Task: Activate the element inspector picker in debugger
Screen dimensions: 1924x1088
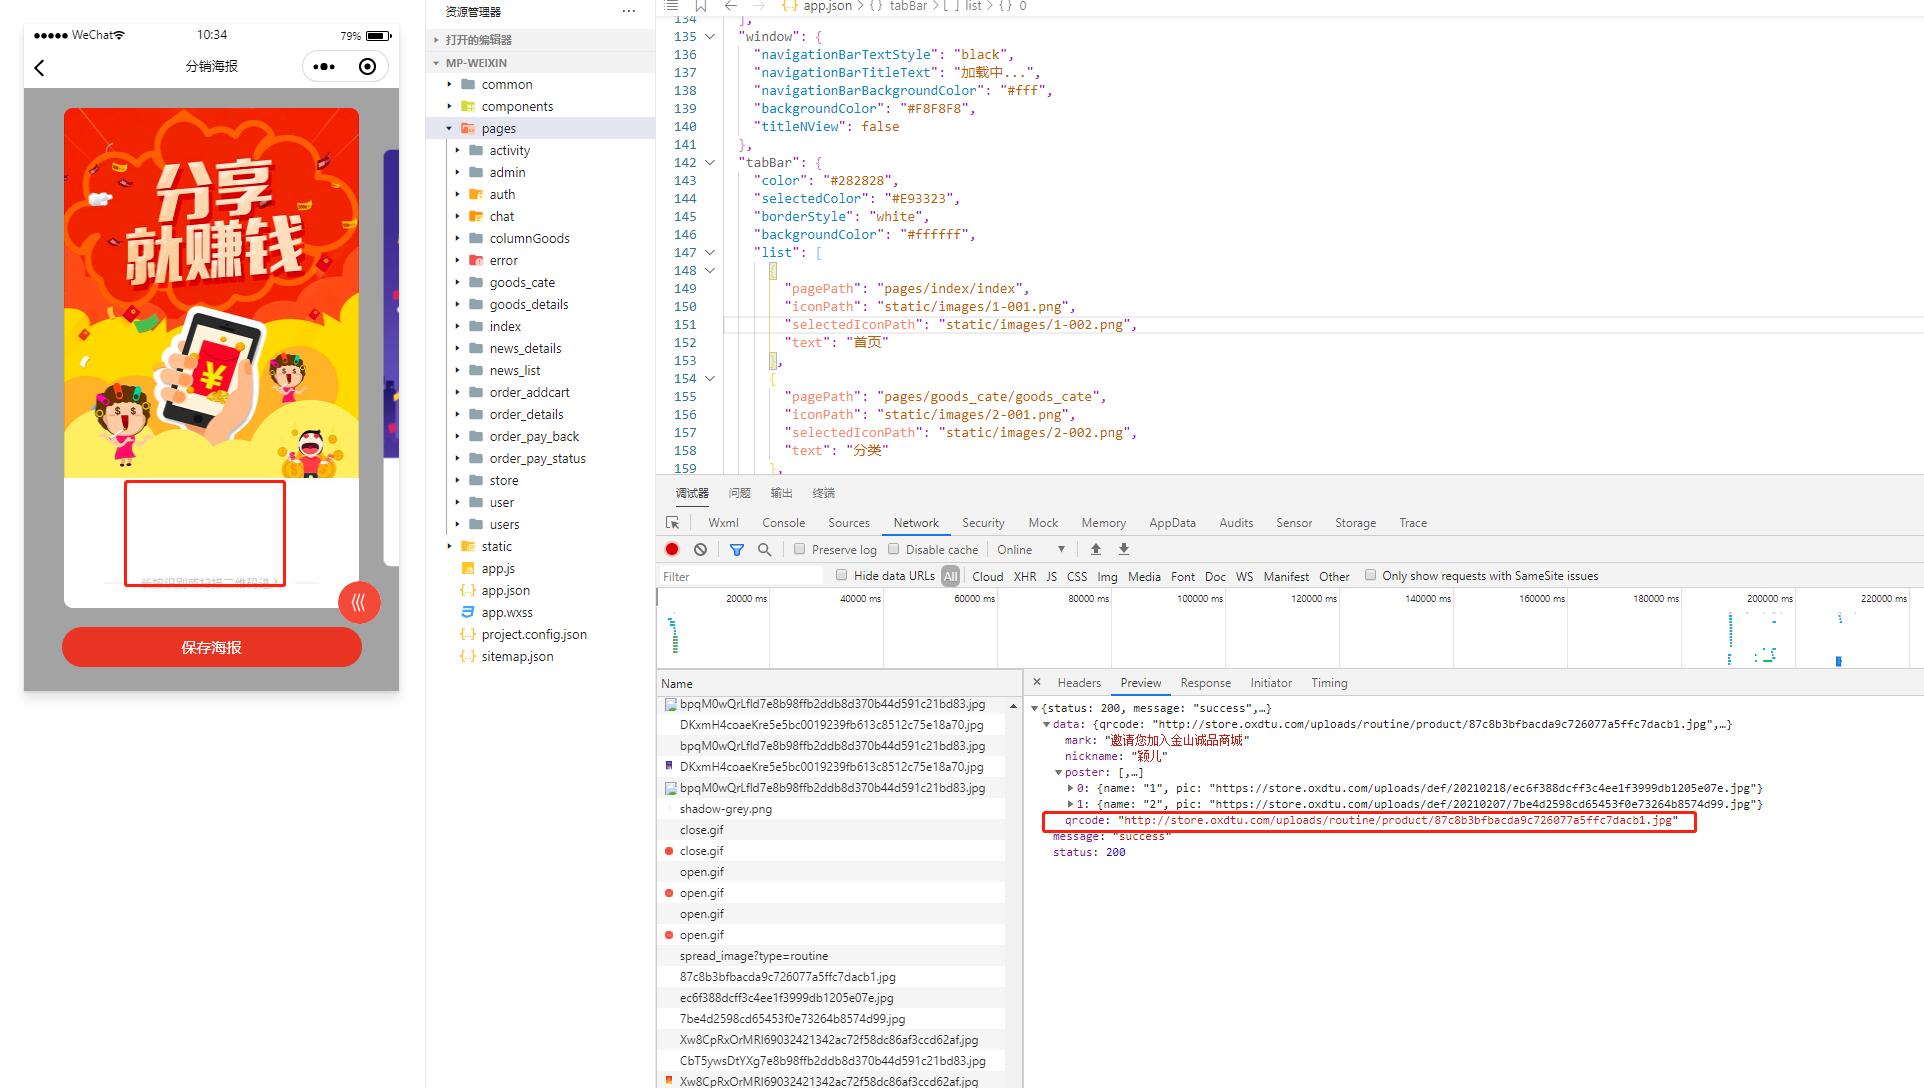Action: point(672,523)
